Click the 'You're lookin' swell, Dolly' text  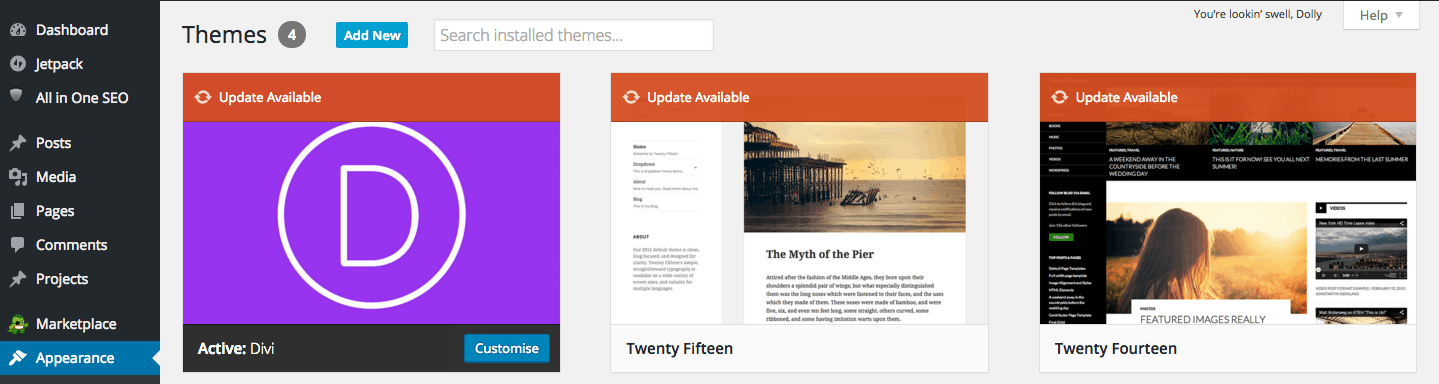click(1258, 15)
